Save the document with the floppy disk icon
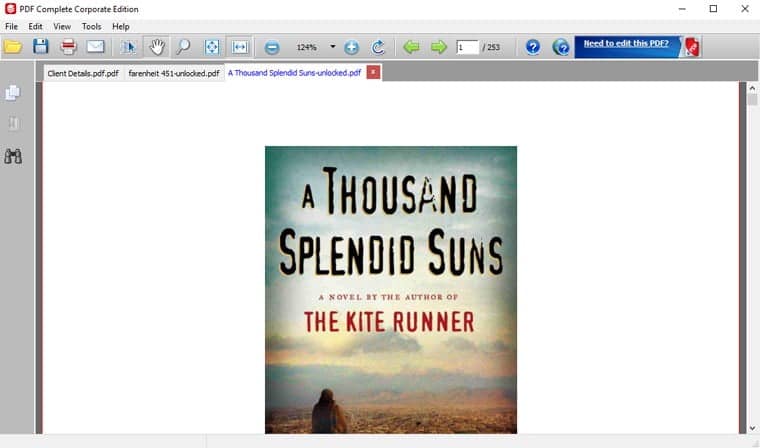This screenshot has width=760, height=448. tap(41, 47)
